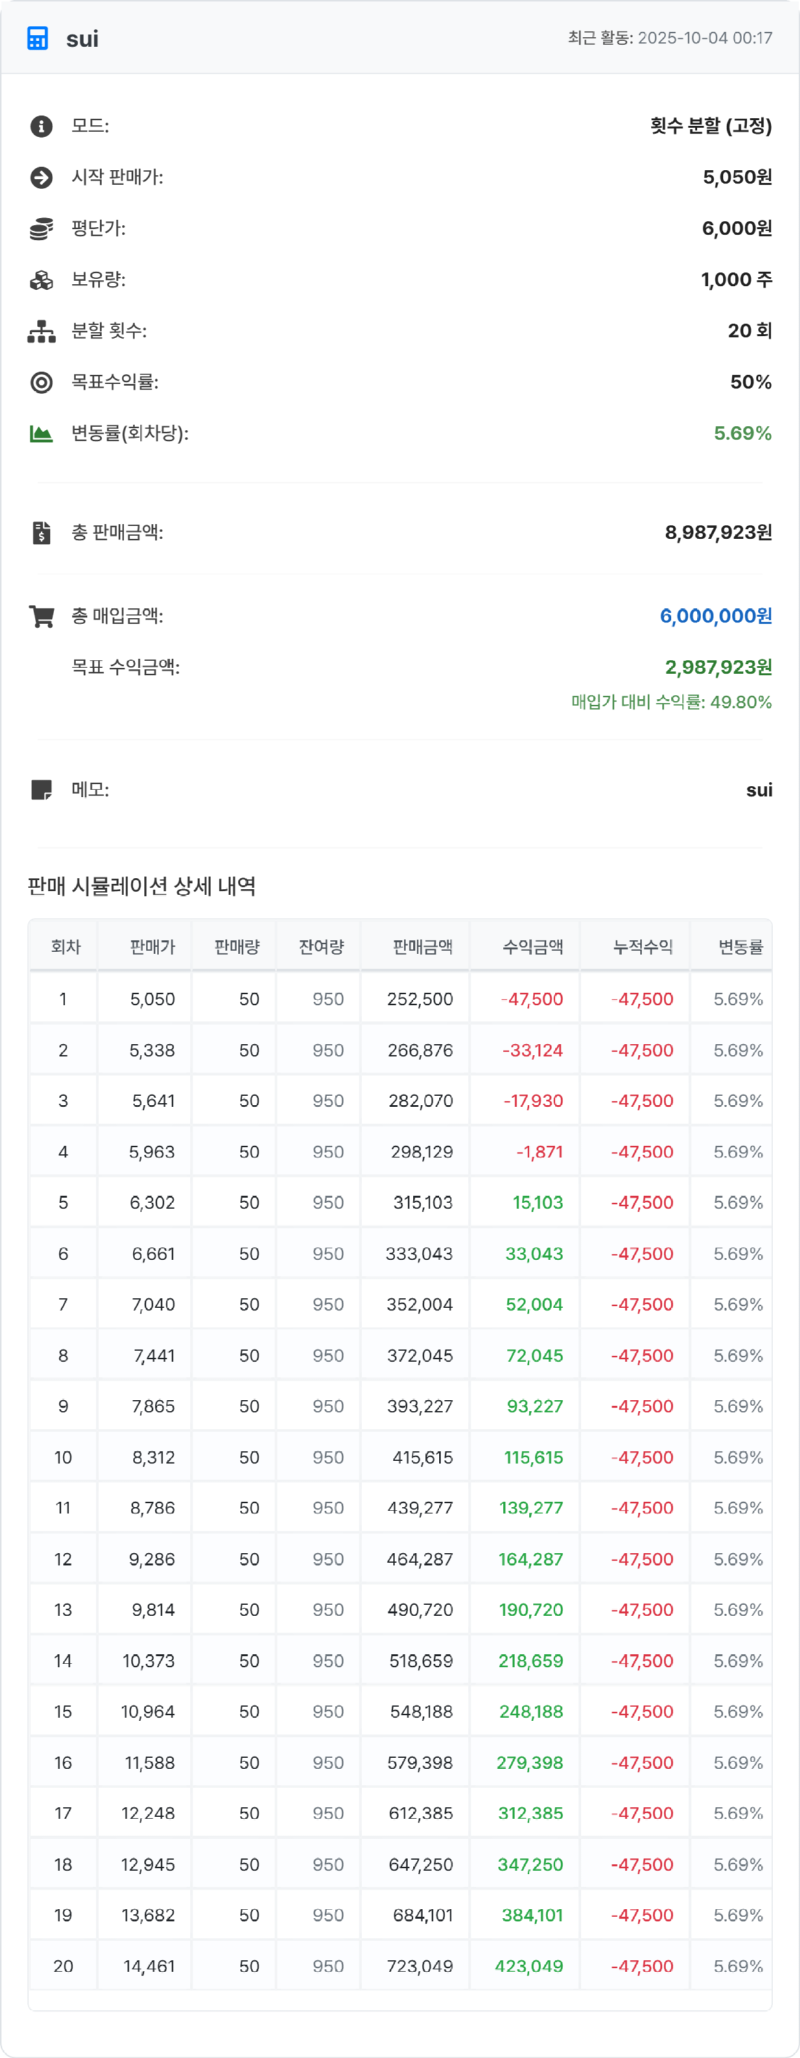Click the arrow icon beside 시작 판매가
This screenshot has height=2058, width=800.
pos(41,178)
